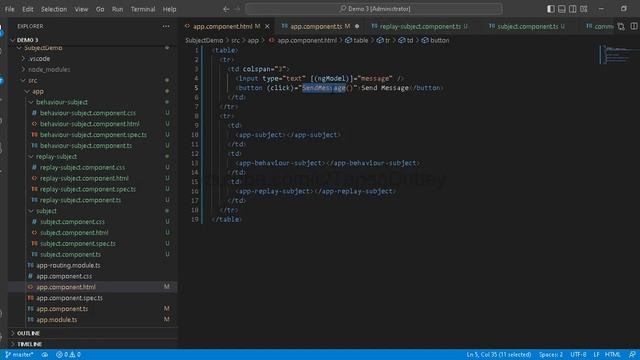Change indentation via Spaces: 2
This screenshot has height=360, width=640.
pyautogui.click(x=551, y=355)
